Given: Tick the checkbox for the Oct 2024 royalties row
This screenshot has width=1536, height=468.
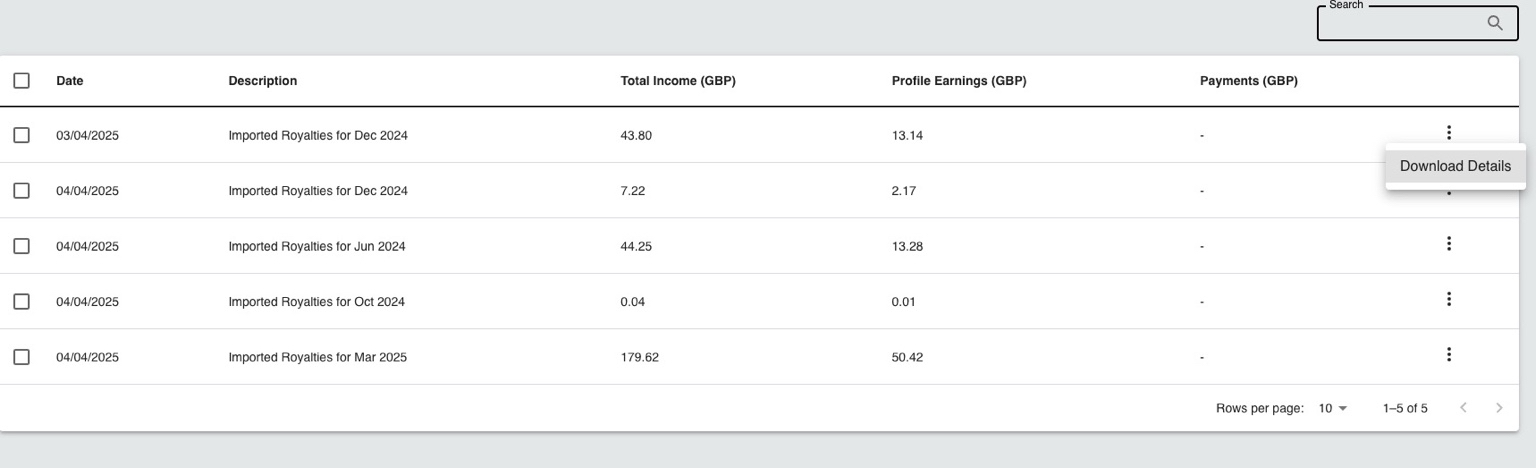Looking at the screenshot, I should point(21,301).
